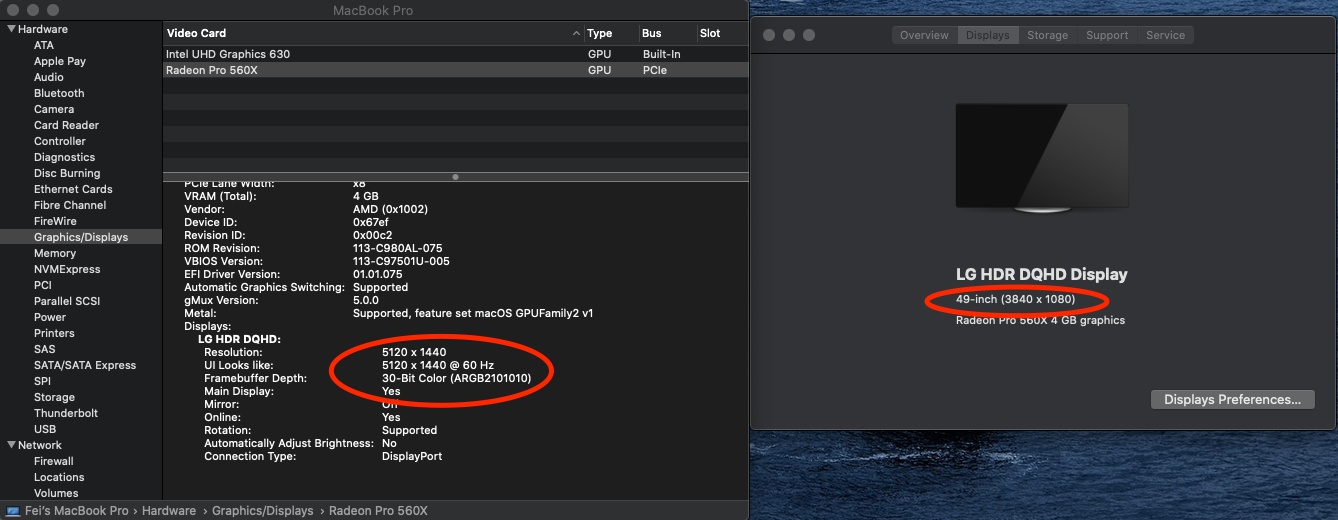Select FireWire in the sidebar

pyautogui.click(x=55, y=221)
